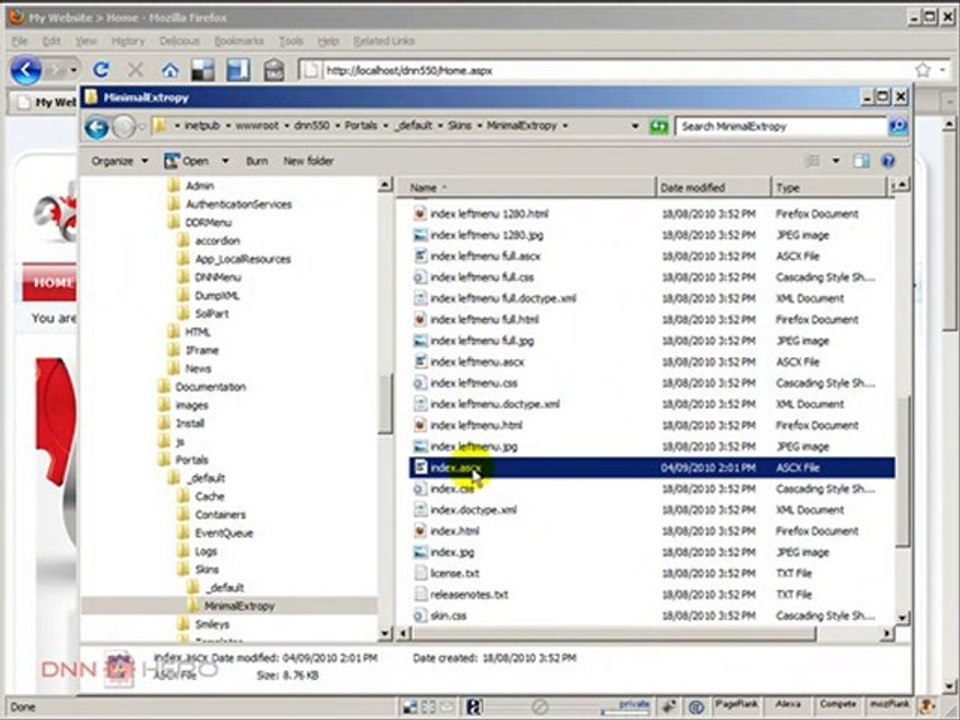The width and height of the screenshot is (960, 720).
Task: Sort by Date modified column
Action: click(713, 188)
